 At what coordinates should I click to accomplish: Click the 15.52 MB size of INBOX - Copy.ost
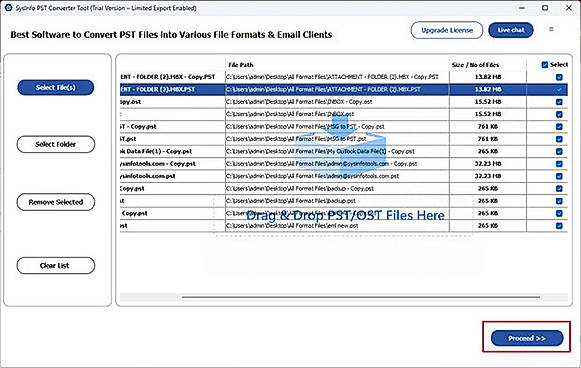[x=488, y=102]
